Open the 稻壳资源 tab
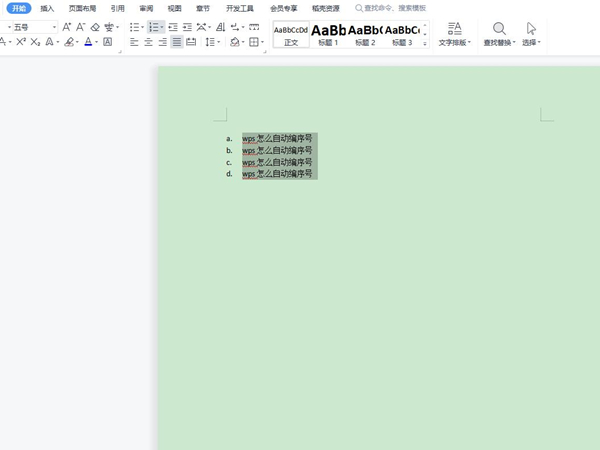The image size is (600, 450). [326, 8]
